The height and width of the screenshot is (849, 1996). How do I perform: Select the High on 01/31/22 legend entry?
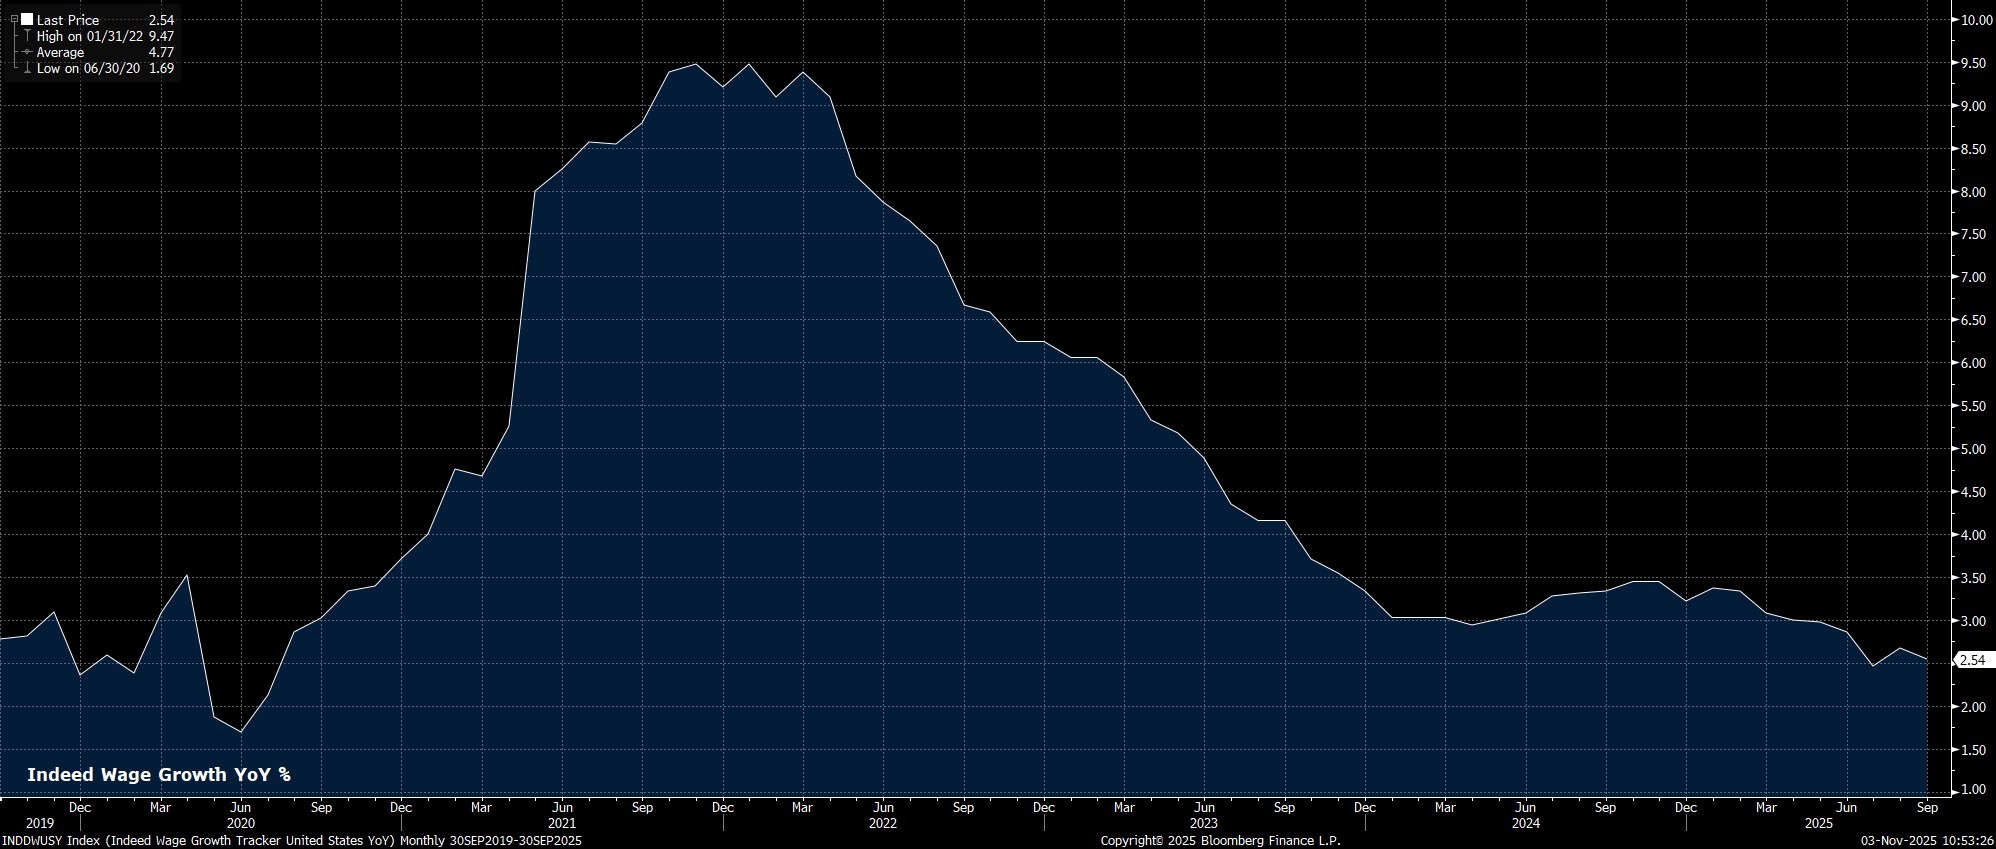click(x=88, y=36)
